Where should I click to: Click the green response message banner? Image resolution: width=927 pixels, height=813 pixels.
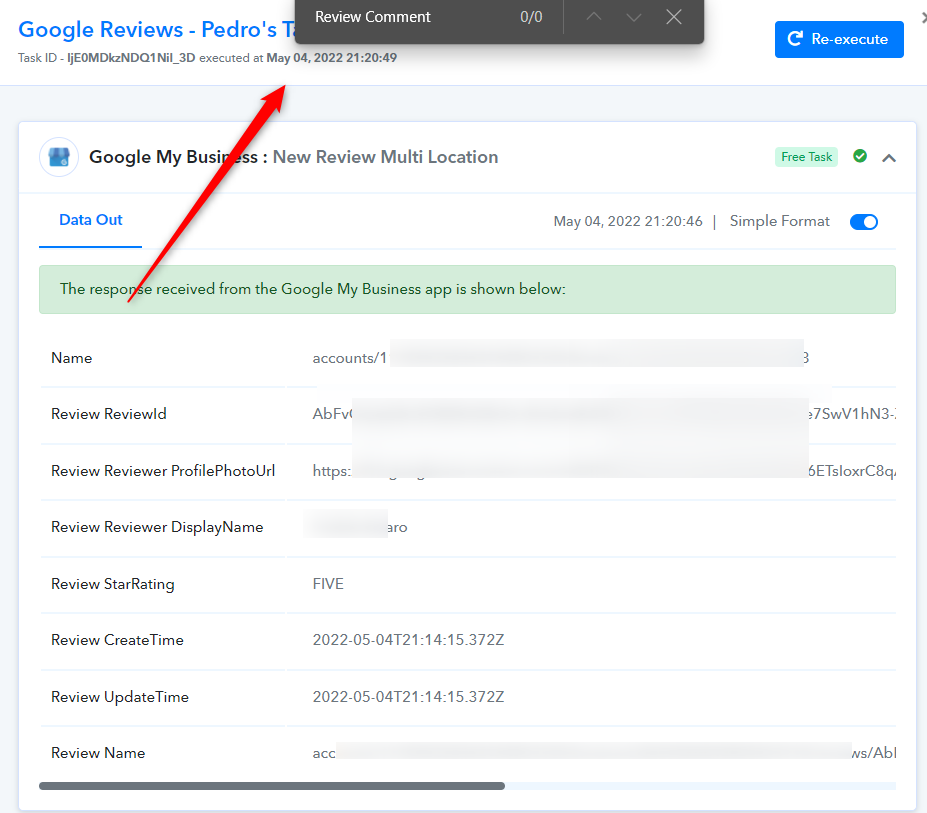point(467,289)
